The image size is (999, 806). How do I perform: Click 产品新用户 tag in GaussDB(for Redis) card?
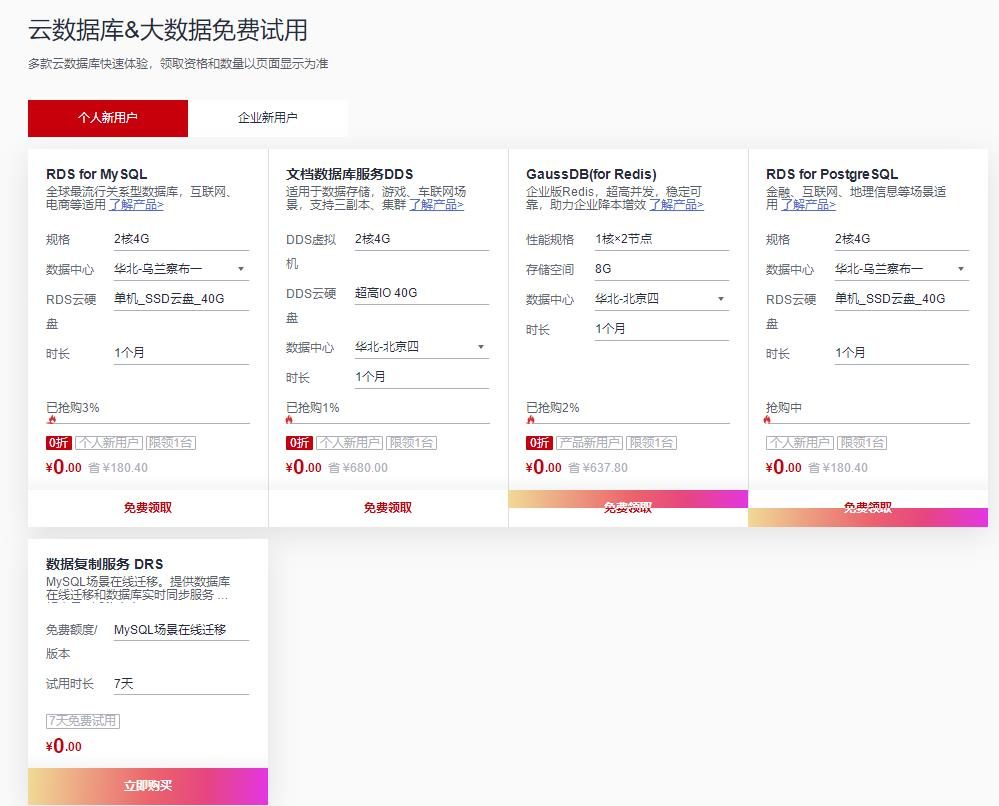click(589, 443)
